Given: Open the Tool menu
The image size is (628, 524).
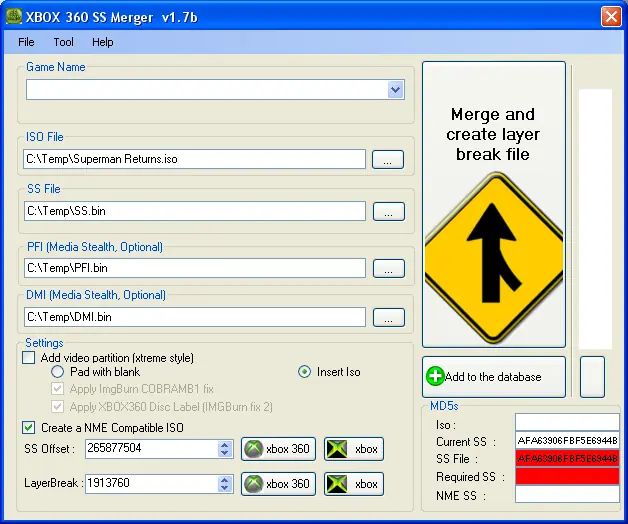Looking at the screenshot, I should [63, 42].
